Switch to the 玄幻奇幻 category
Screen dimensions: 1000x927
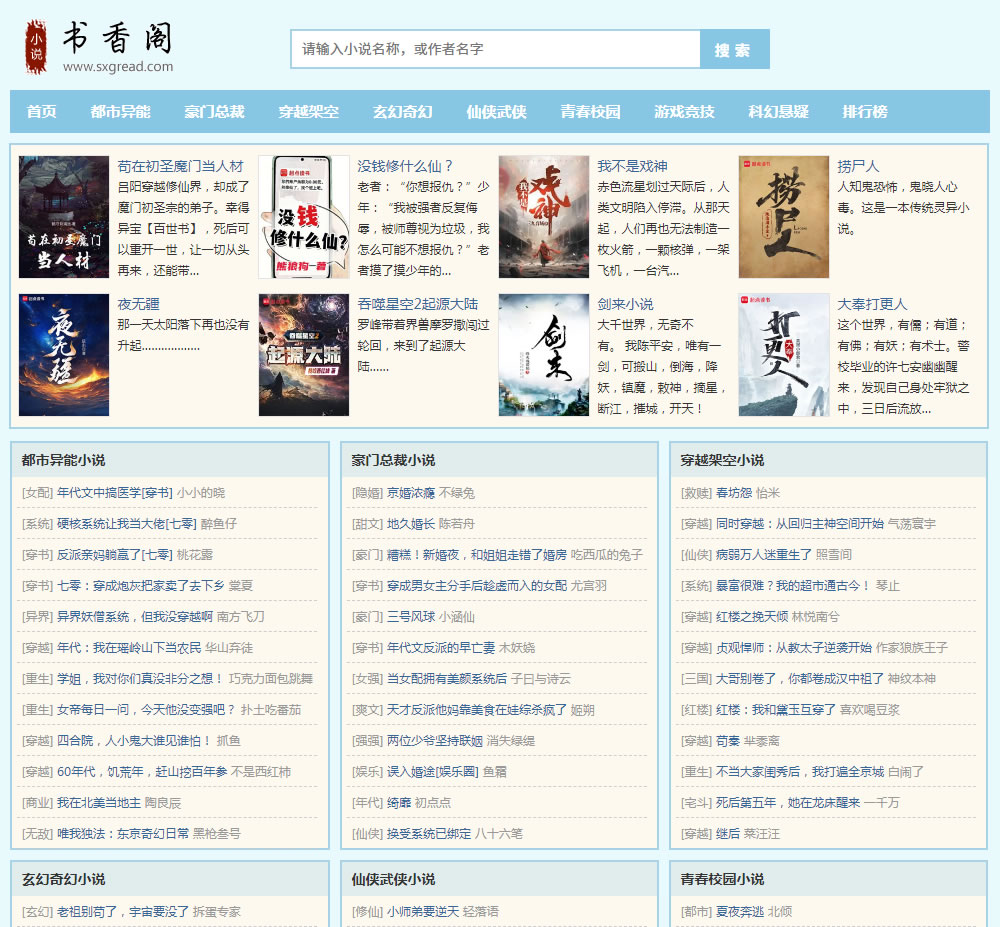point(402,112)
